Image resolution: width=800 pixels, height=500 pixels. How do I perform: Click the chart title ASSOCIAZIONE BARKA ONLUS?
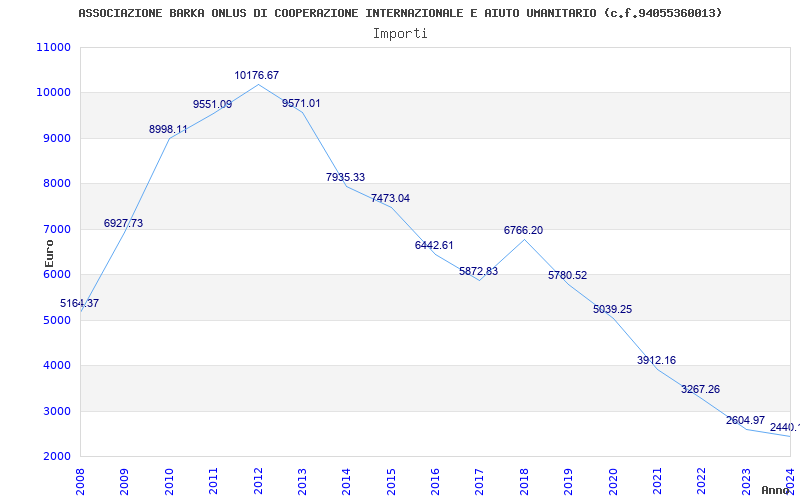401,13
